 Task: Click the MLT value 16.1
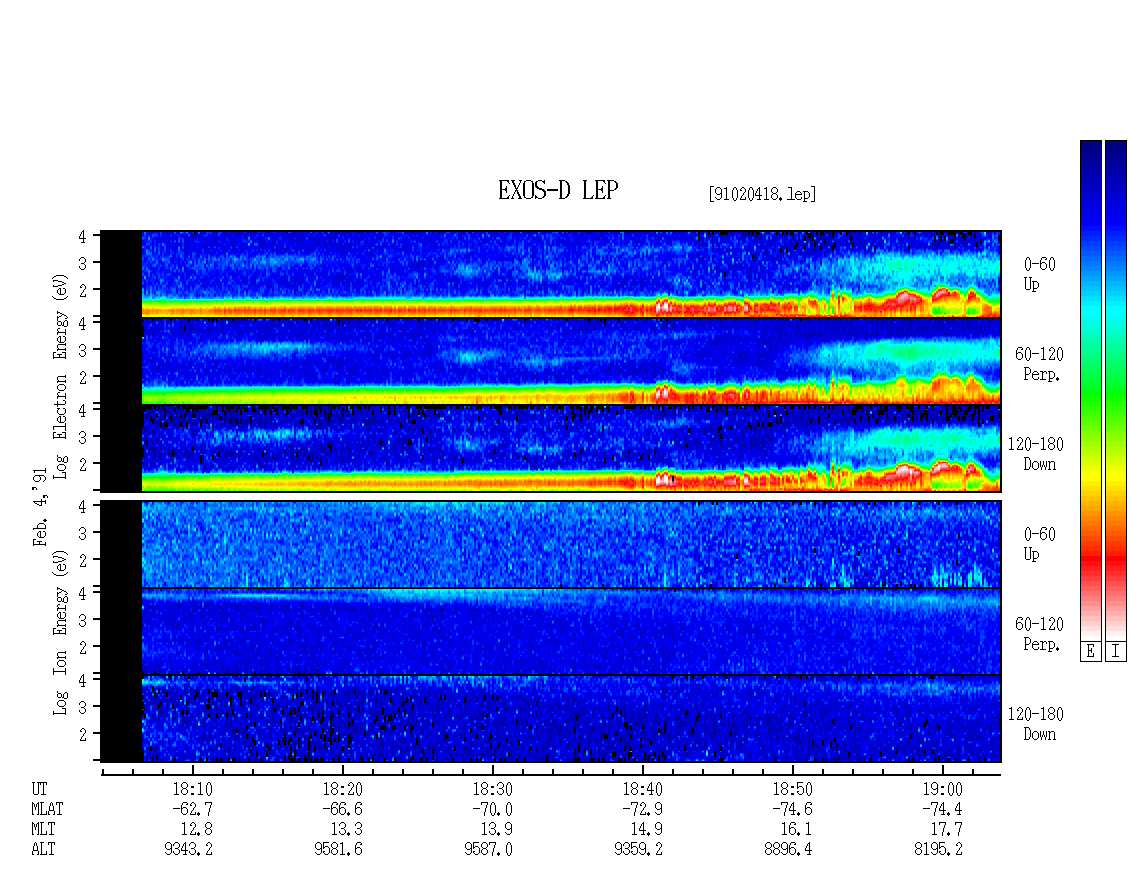click(797, 830)
